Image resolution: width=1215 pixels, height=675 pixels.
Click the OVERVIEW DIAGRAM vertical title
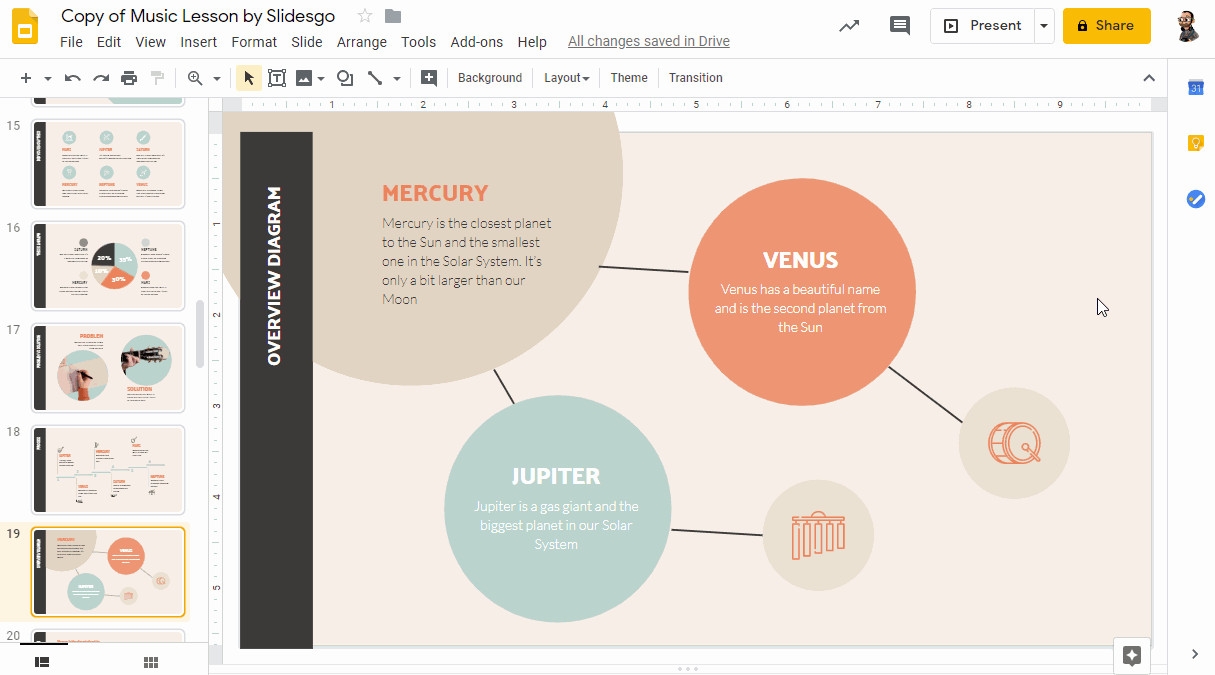tap(275, 276)
